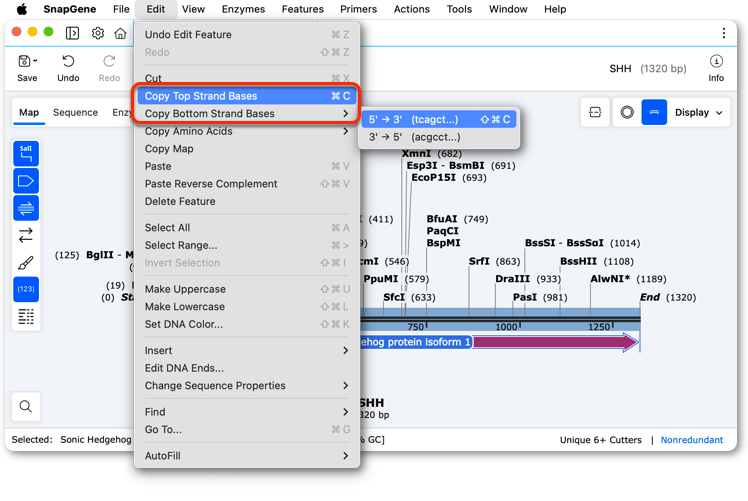The width and height of the screenshot is (748, 501).
Task: Open the Info panel icon
Action: [716, 68]
